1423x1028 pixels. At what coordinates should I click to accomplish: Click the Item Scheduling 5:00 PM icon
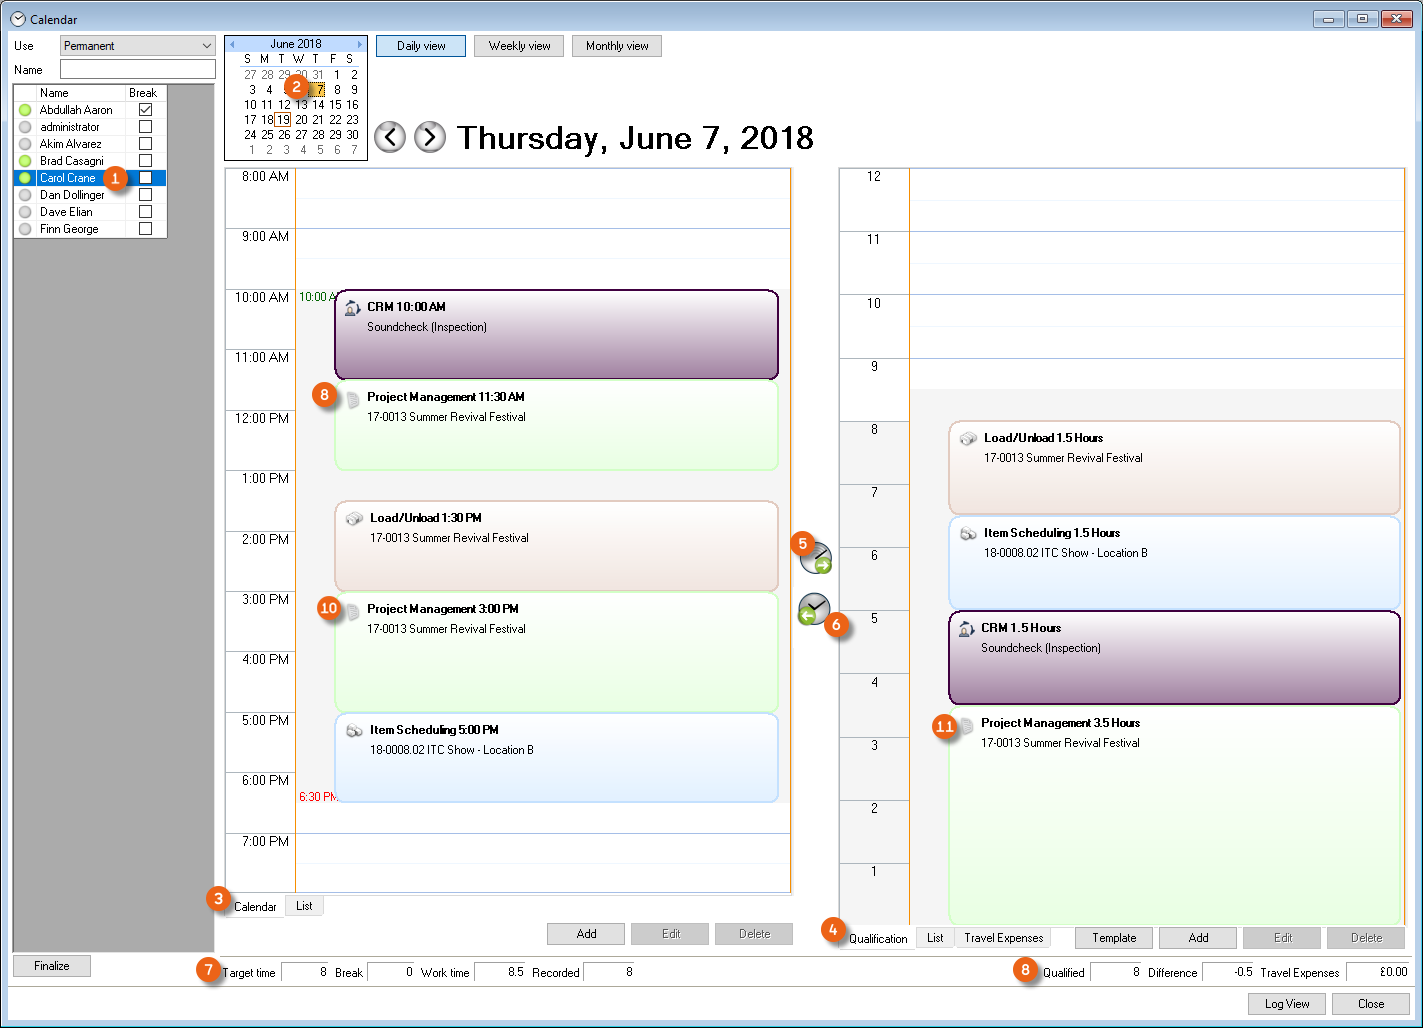click(354, 731)
